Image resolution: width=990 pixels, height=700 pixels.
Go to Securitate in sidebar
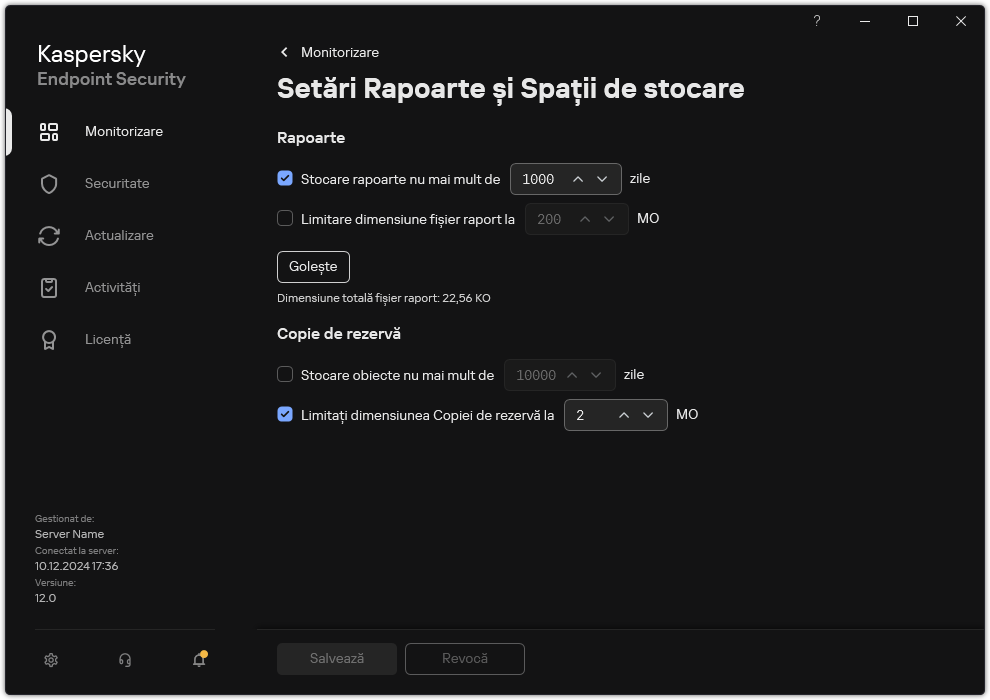(117, 184)
